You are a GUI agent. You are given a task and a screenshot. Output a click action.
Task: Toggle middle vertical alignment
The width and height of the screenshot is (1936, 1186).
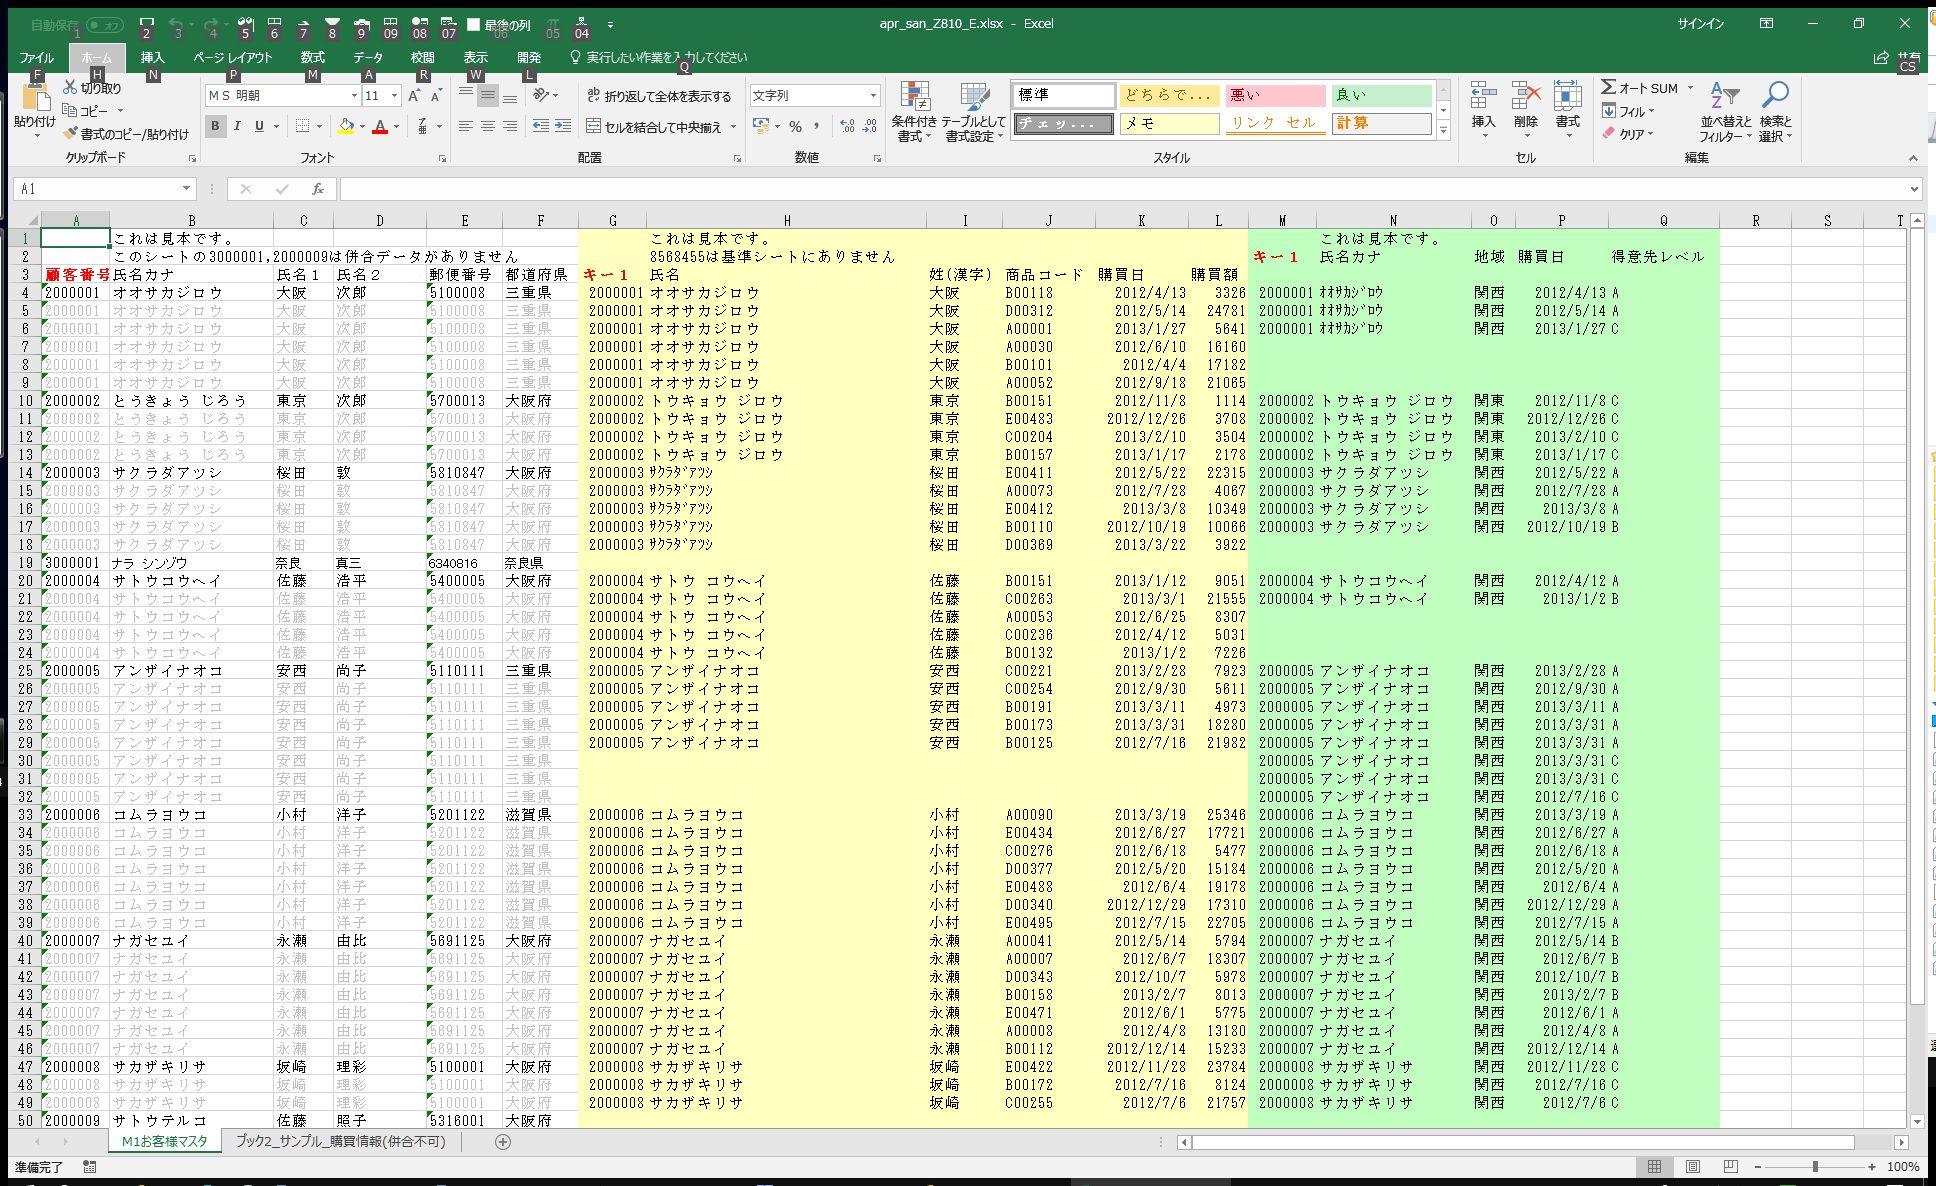point(488,95)
